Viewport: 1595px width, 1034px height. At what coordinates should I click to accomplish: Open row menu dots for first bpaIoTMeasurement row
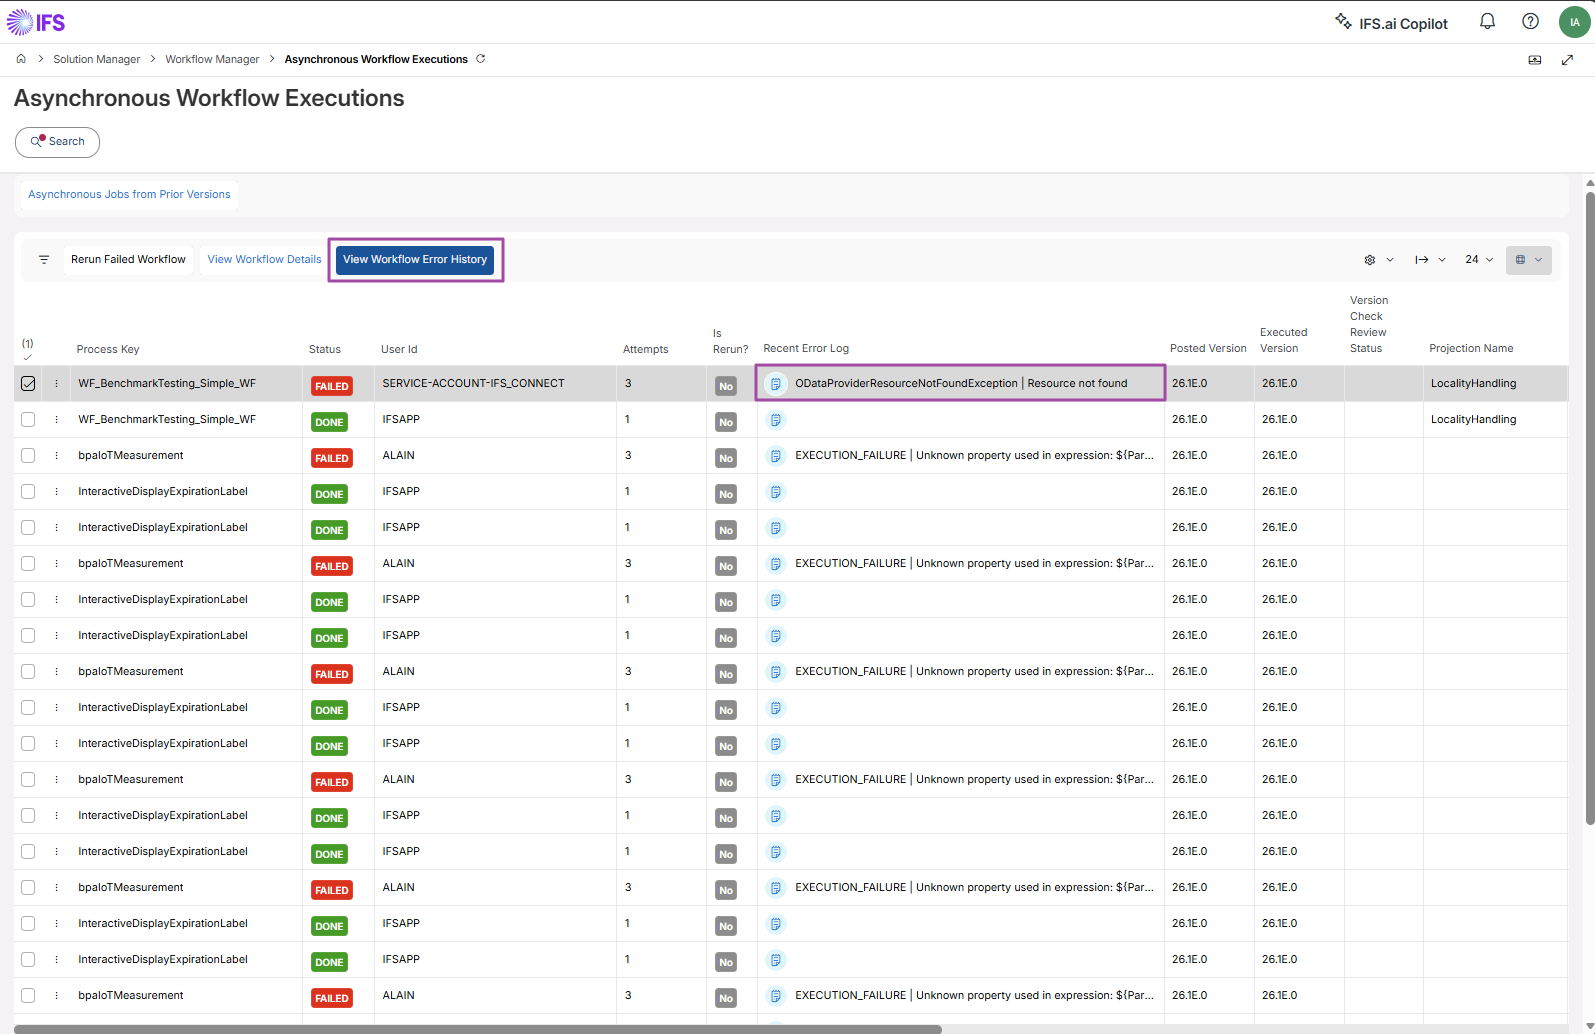point(57,455)
